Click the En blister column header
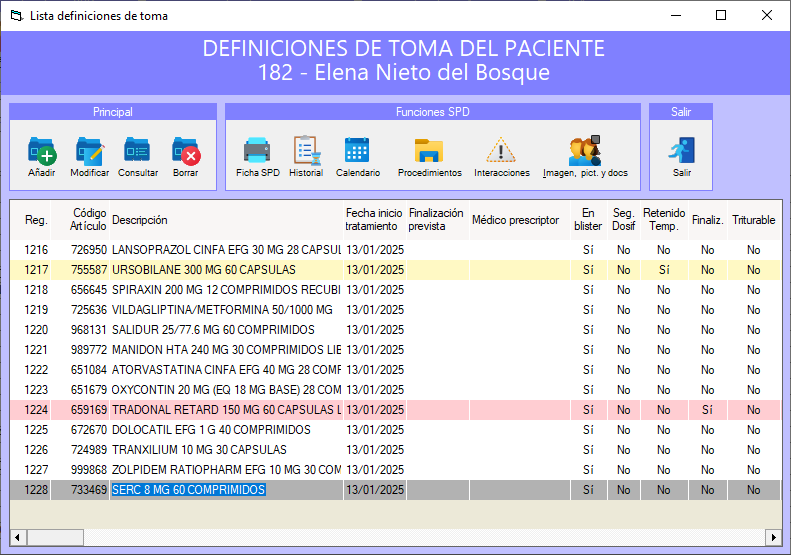The image size is (791, 555). point(588,219)
